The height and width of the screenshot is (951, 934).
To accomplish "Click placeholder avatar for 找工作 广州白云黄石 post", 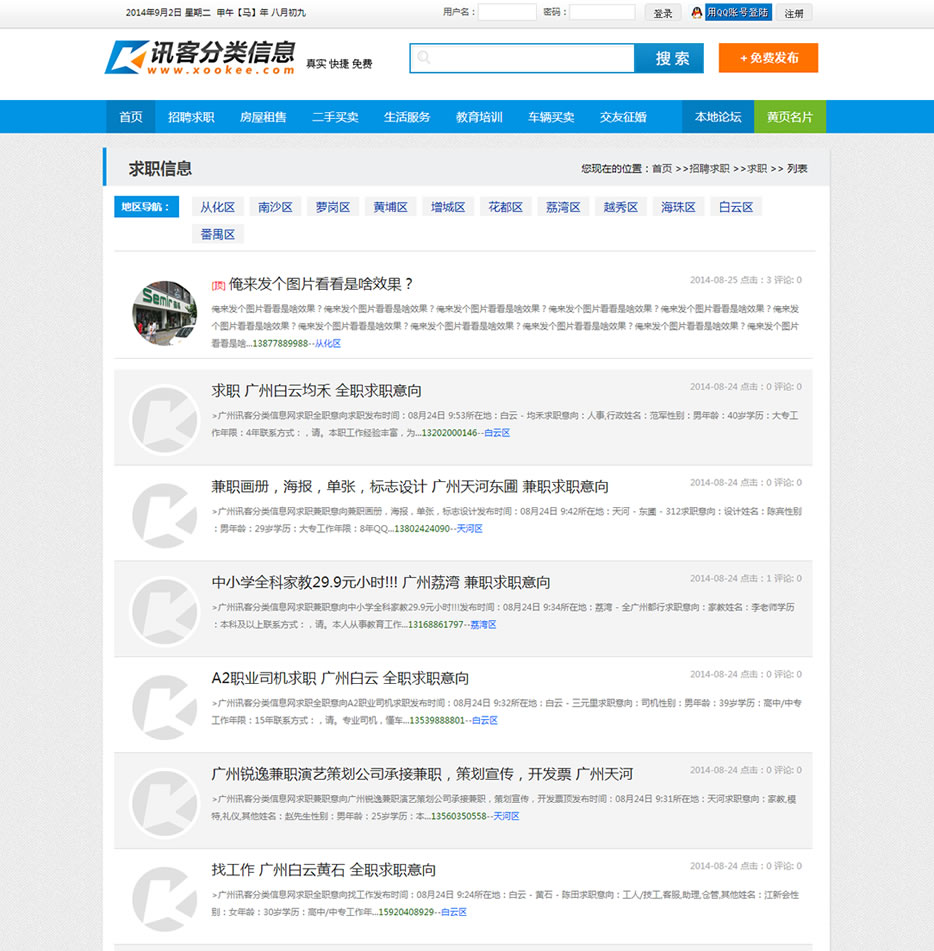I will 164,899.
